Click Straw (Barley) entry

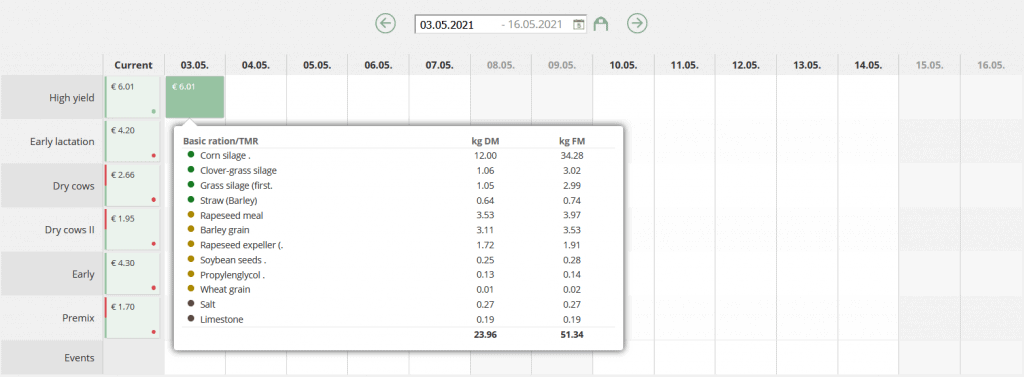pyautogui.click(x=229, y=200)
